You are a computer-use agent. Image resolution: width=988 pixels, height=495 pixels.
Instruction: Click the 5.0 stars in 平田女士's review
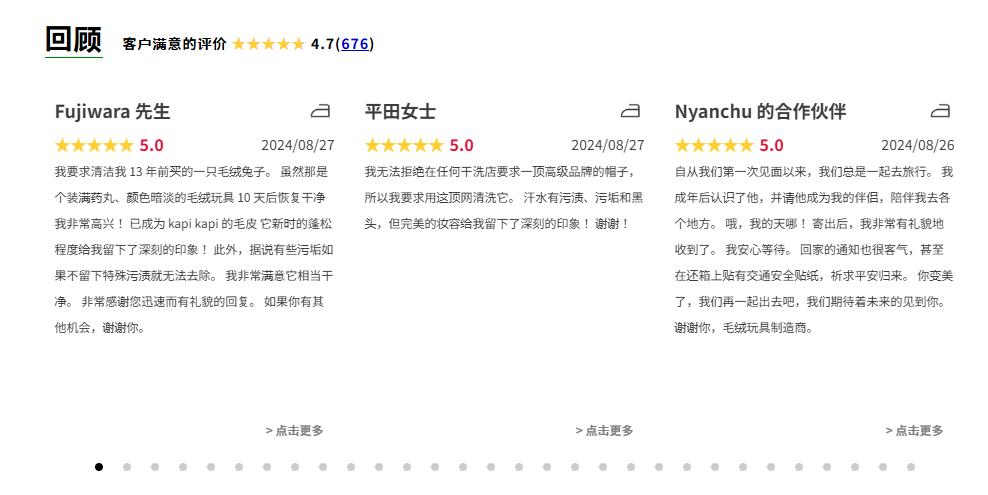(x=404, y=145)
